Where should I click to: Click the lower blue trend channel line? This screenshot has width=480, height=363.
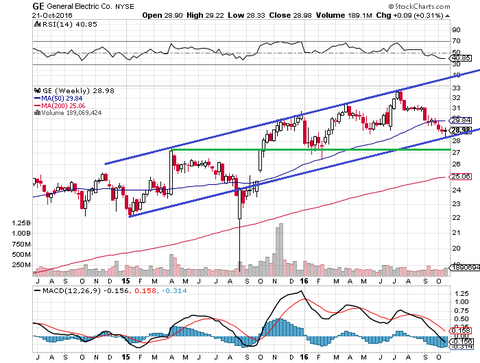coord(304,173)
